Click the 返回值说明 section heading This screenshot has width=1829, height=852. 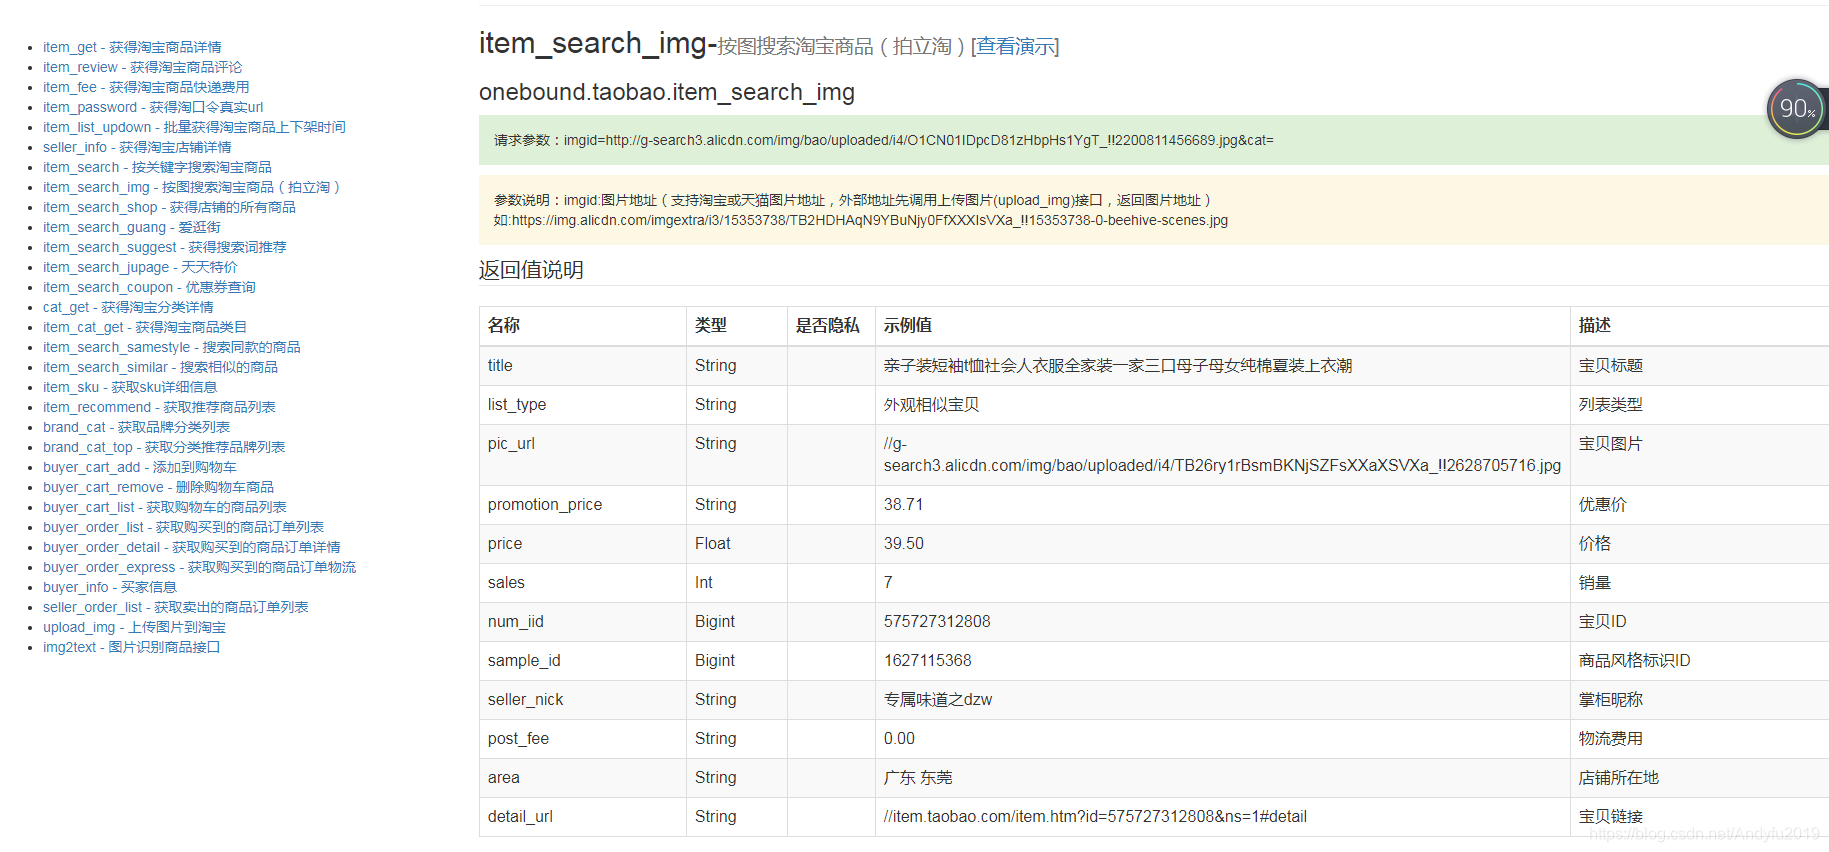pyautogui.click(x=531, y=270)
